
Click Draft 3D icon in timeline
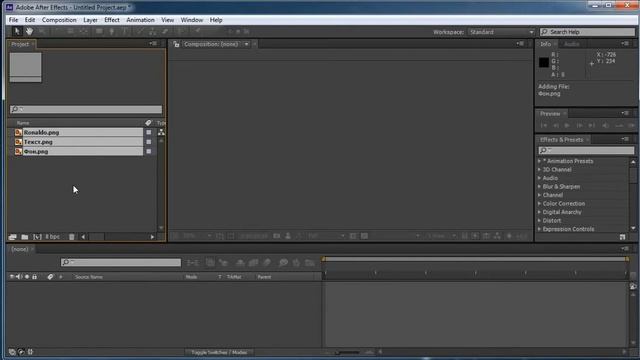[223, 262]
